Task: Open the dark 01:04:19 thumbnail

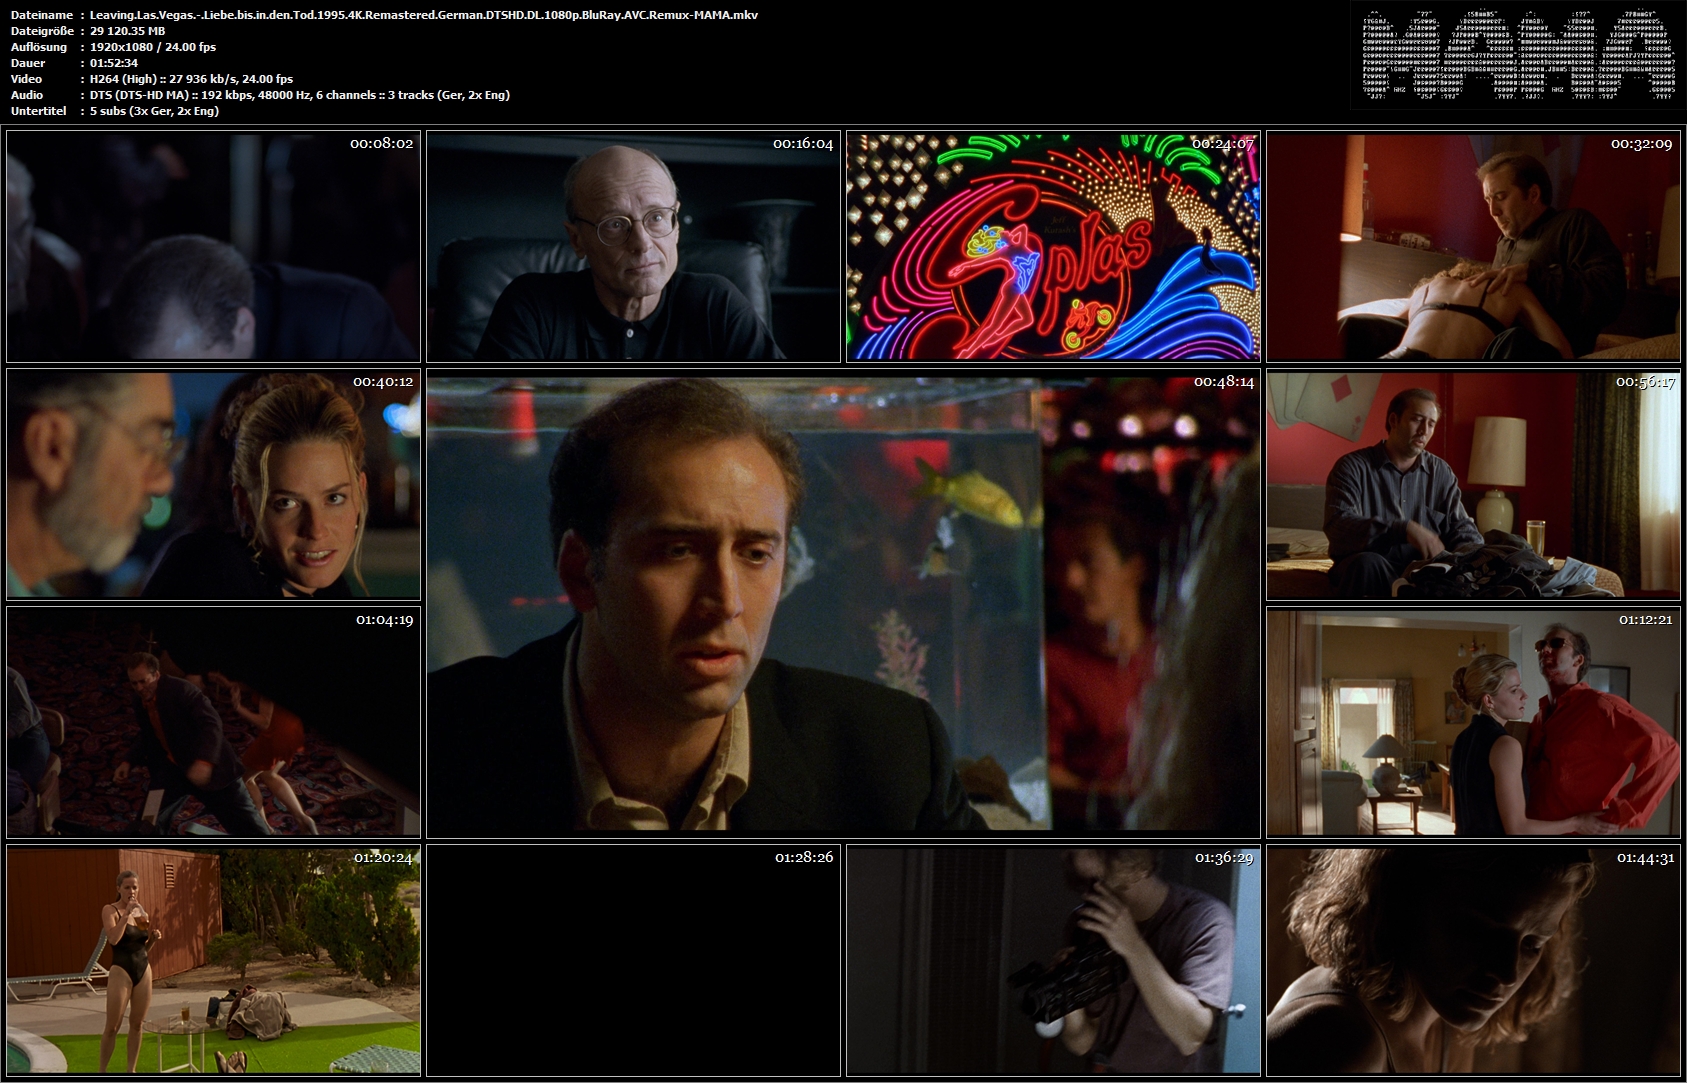Action: click(x=213, y=722)
